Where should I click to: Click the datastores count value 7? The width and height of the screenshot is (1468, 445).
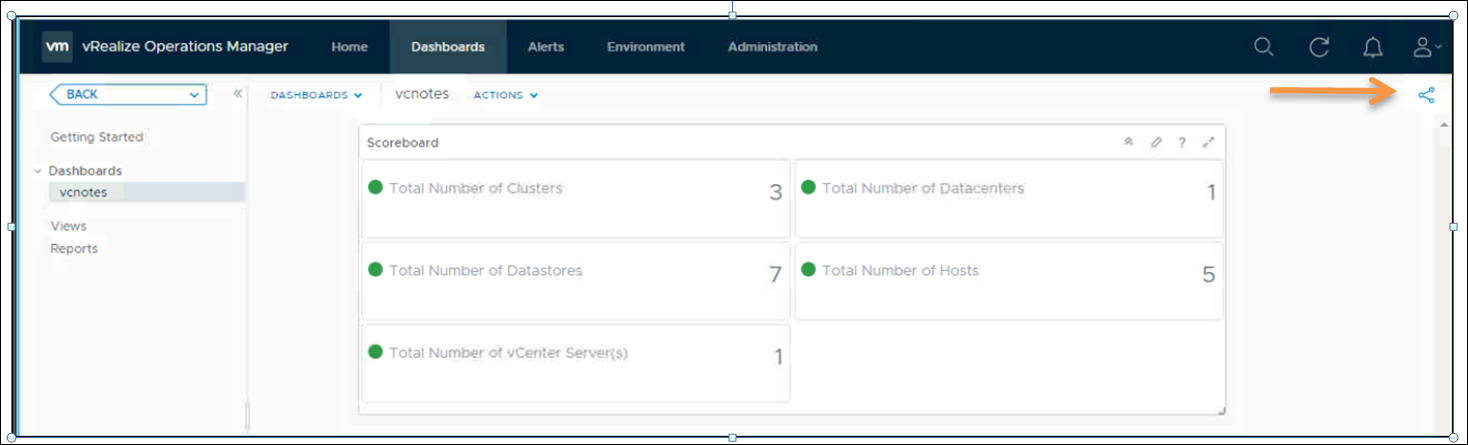[775, 275]
